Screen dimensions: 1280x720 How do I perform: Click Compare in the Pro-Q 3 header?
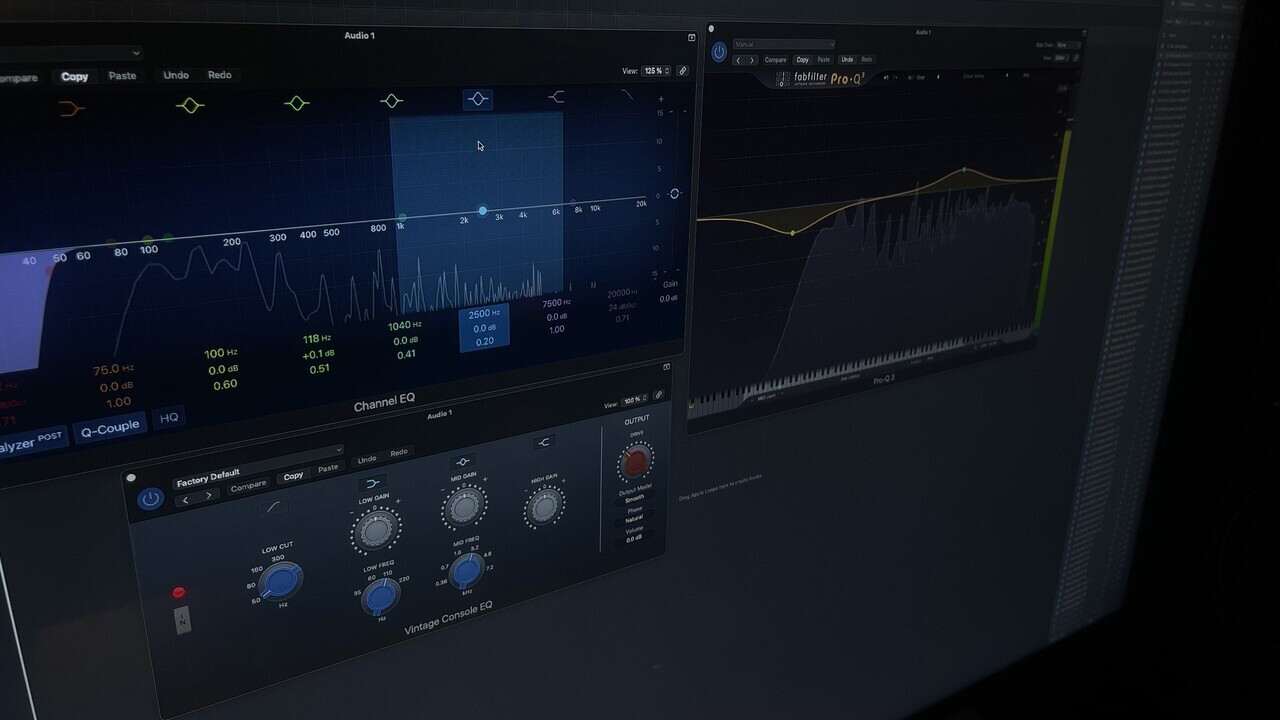tap(776, 60)
